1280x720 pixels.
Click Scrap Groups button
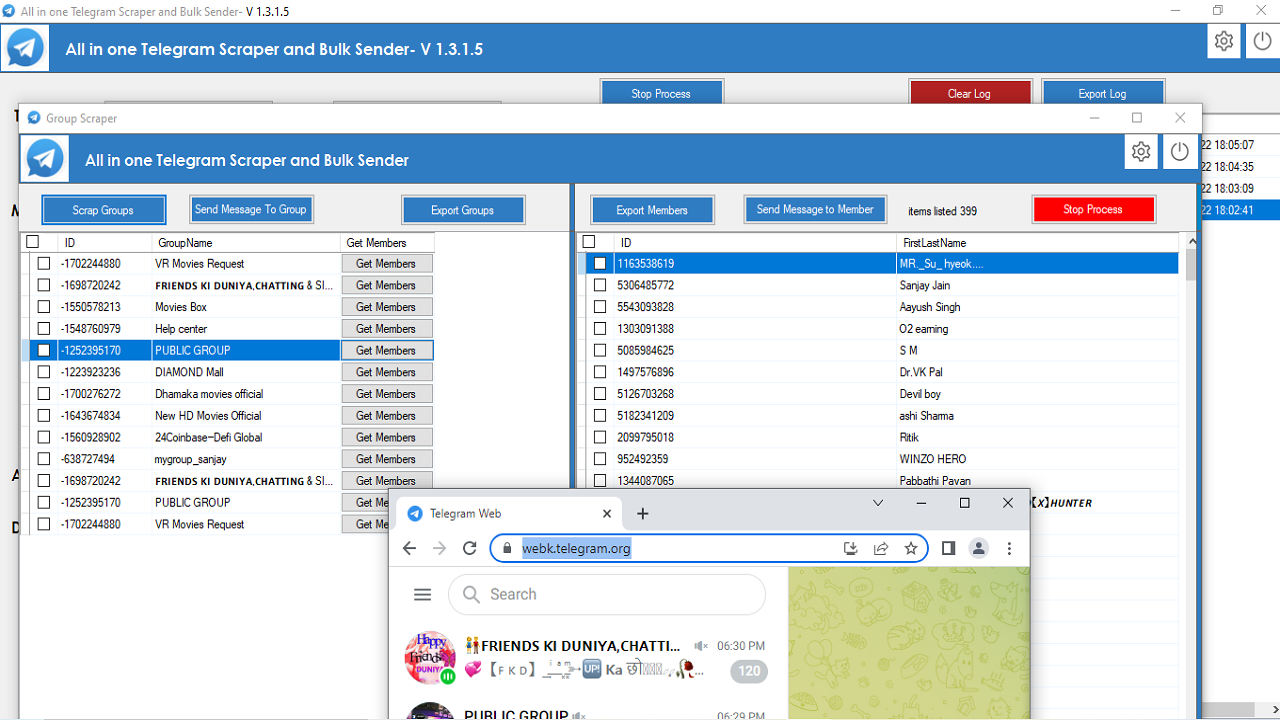[x=103, y=210]
